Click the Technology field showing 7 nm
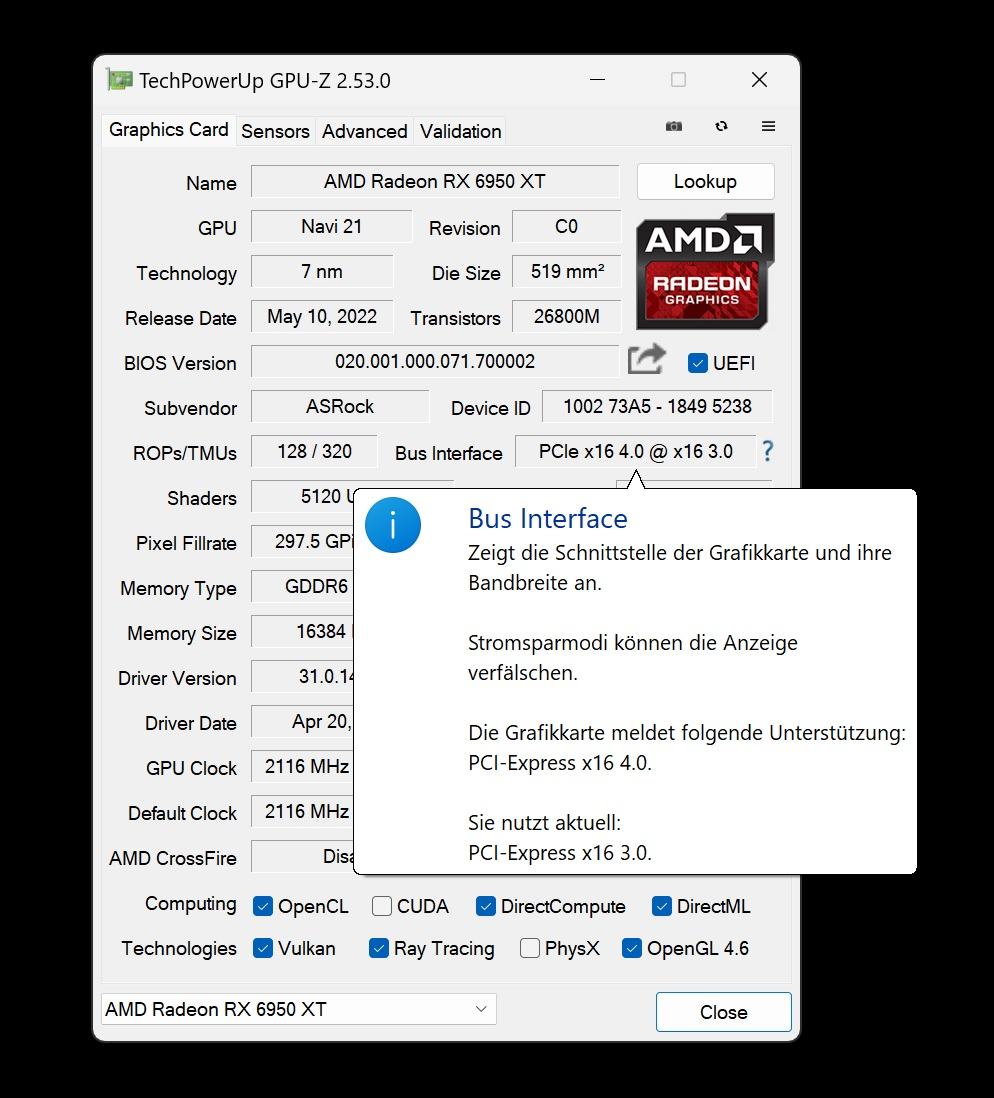 (322, 272)
